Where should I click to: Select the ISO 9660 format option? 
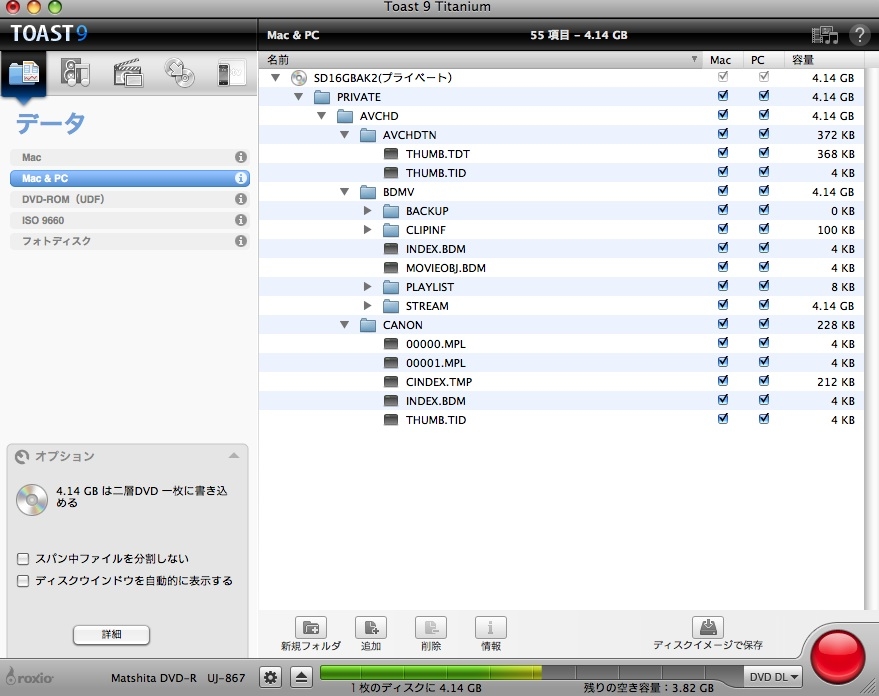tap(129, 220)
